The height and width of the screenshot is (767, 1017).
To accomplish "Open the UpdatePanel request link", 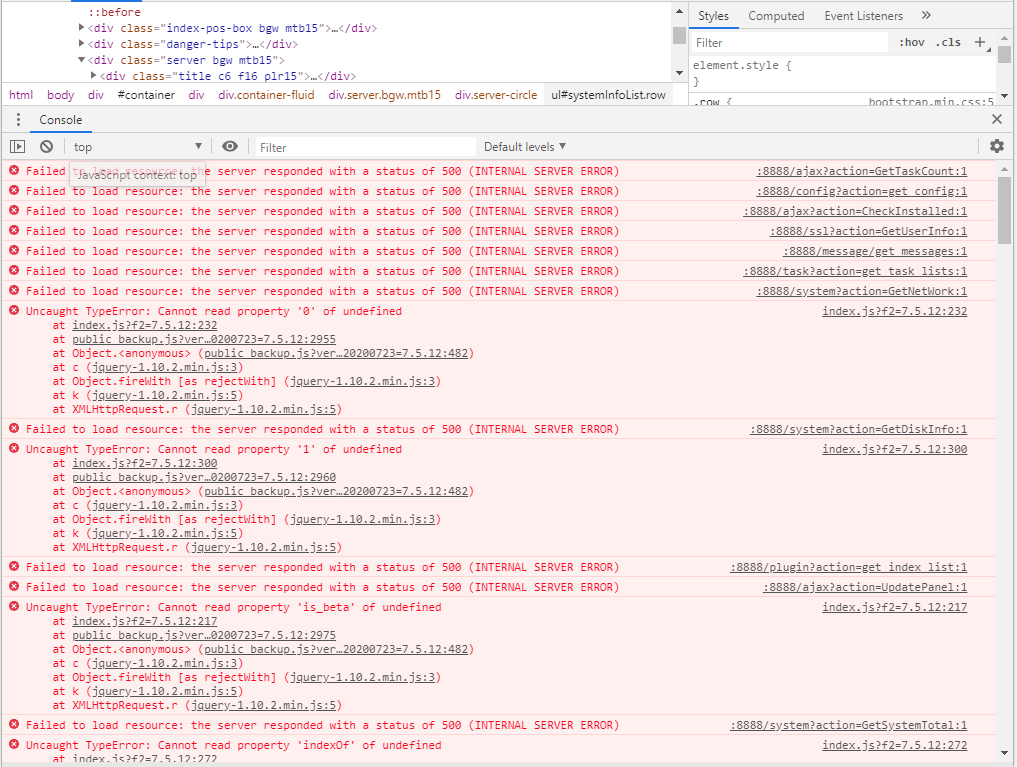I will point(865,587).
